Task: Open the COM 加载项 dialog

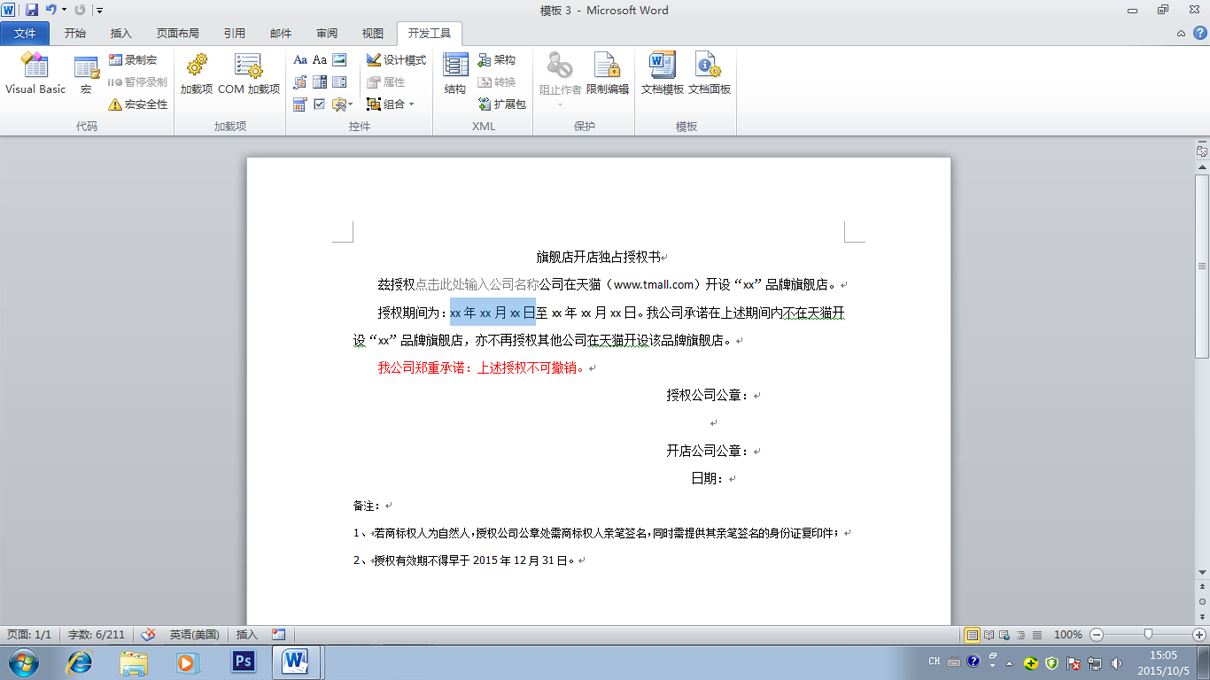Action: (x=249, y=75)
